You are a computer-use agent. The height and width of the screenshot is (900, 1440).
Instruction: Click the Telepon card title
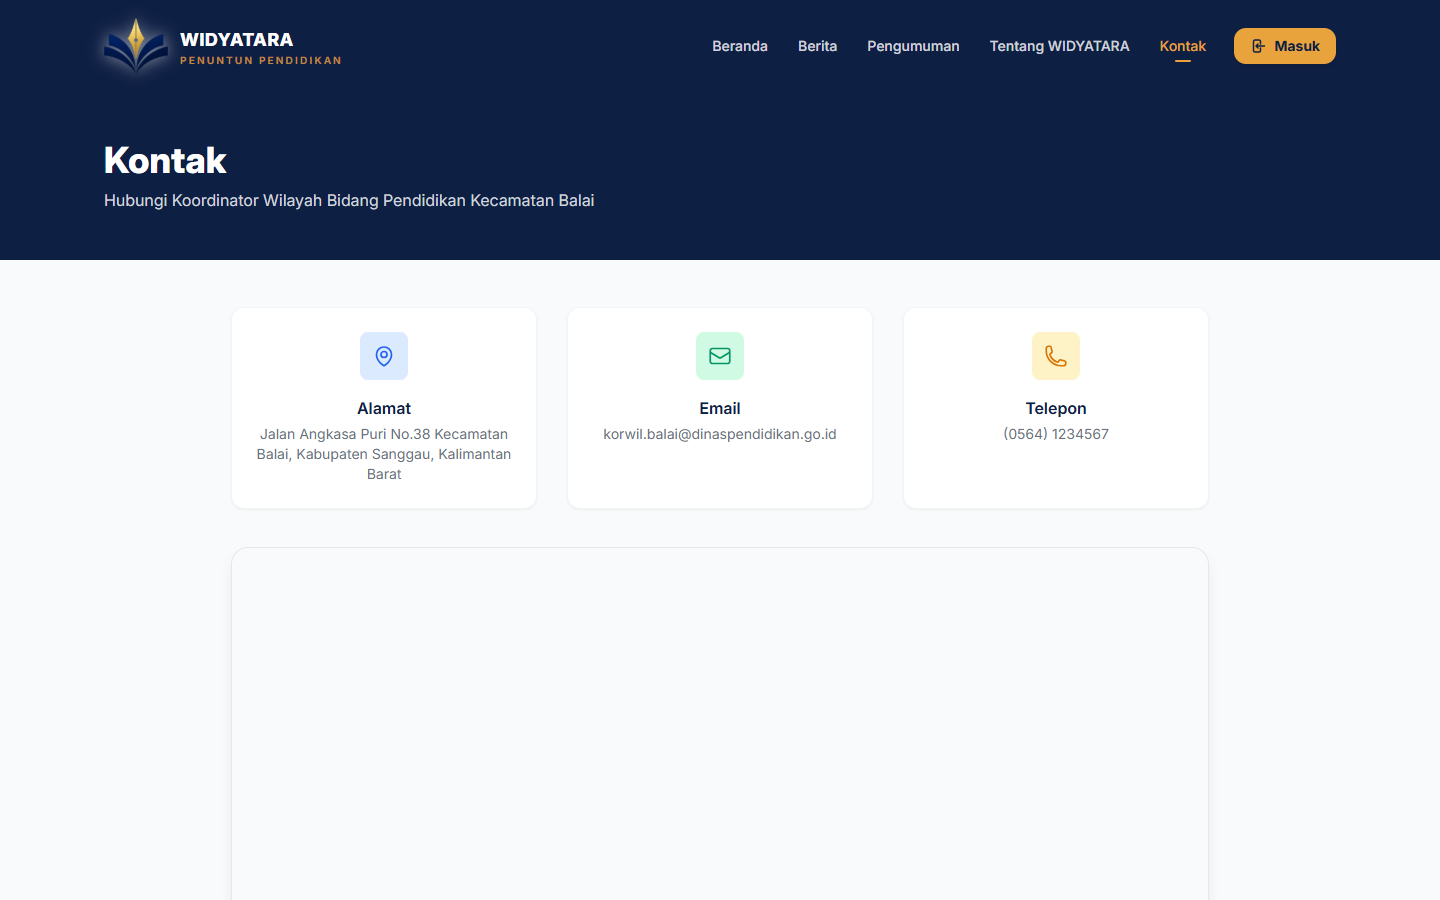pyautogui.click(x=1056, y=408)
